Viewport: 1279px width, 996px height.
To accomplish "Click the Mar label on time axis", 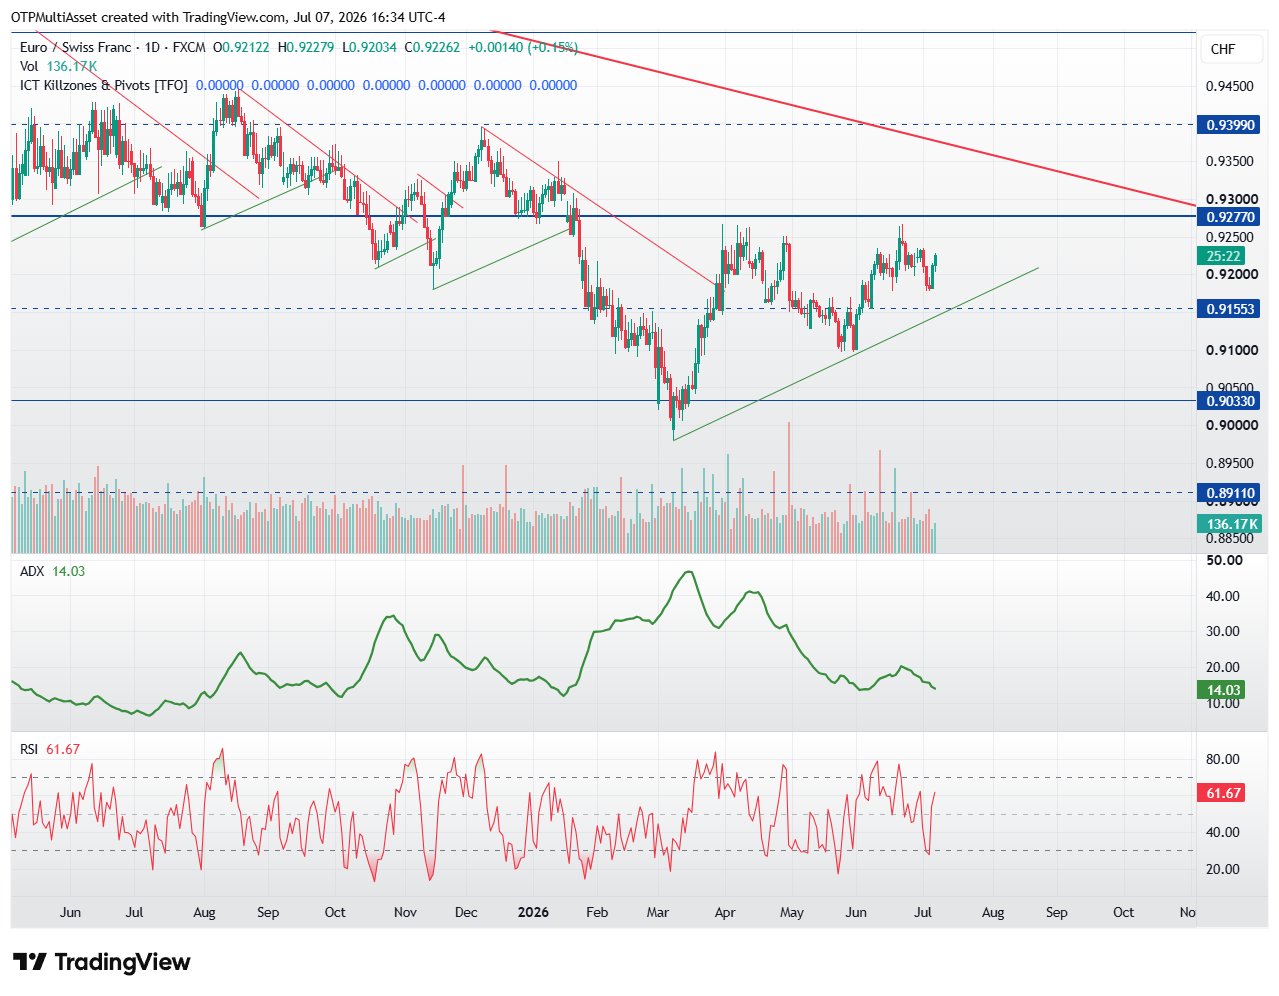I will click(658, 912).
